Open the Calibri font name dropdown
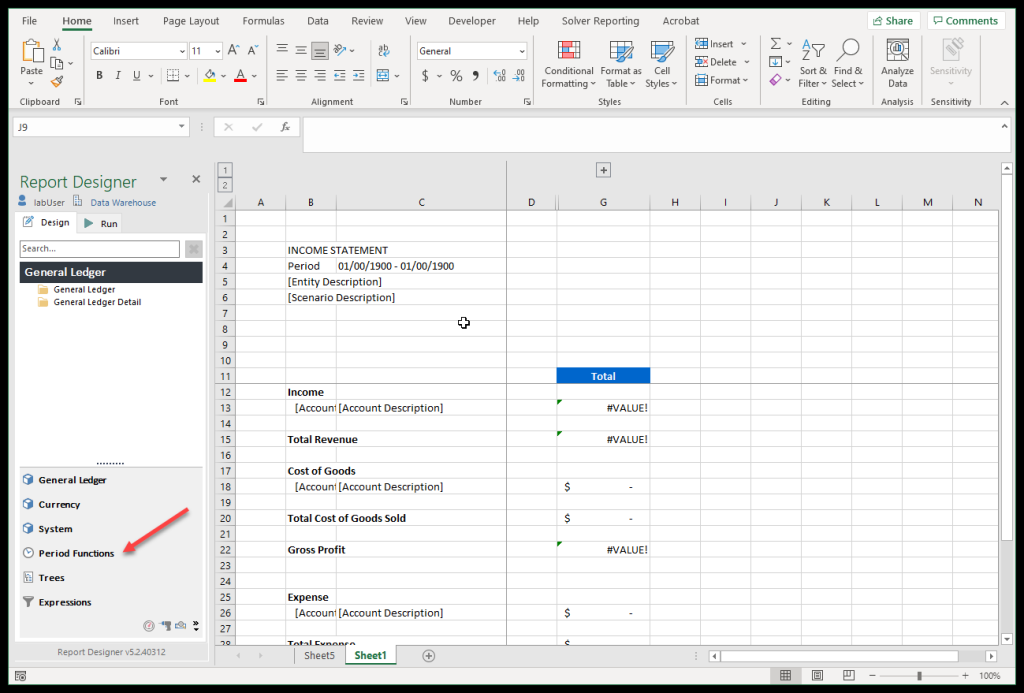 [x=181, y=51]
